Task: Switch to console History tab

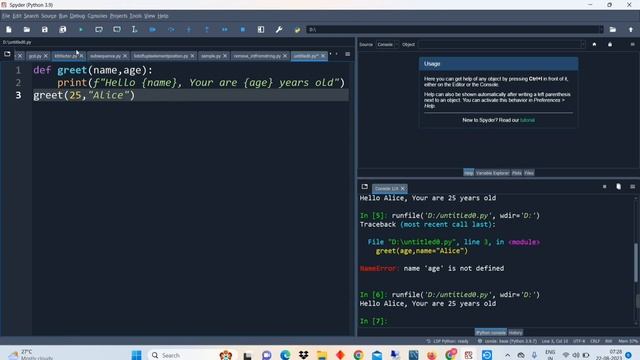Action: click(x=516, y=333)
